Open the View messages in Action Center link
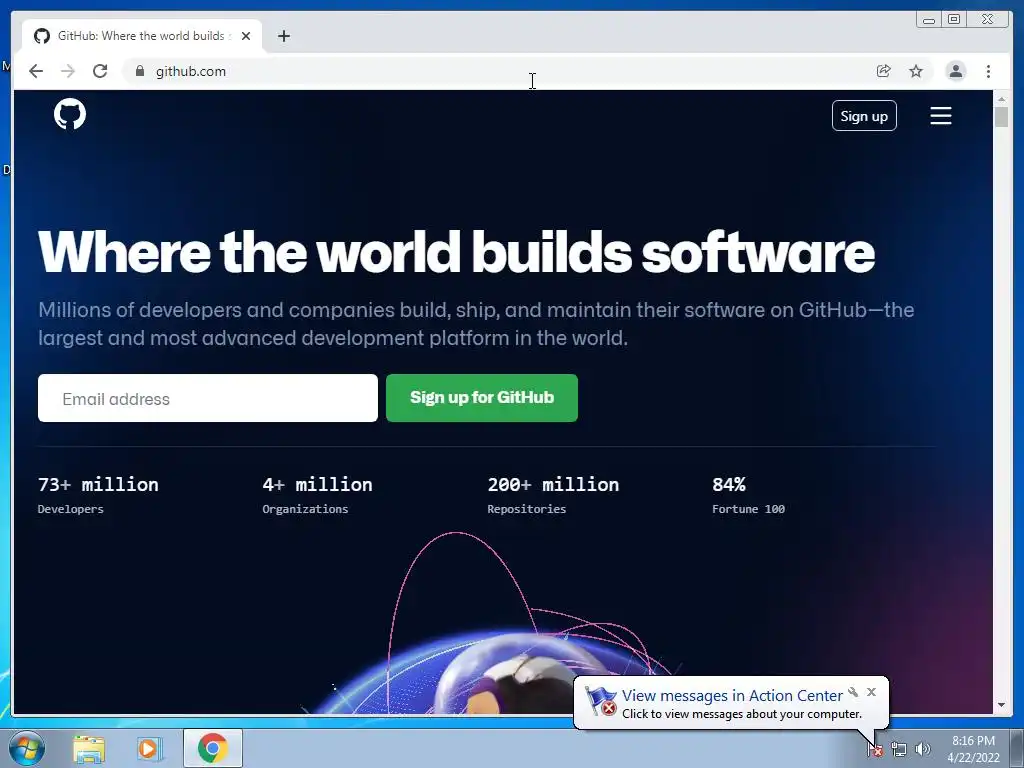This screenshot has height=768, width=1024. [732, 696]
